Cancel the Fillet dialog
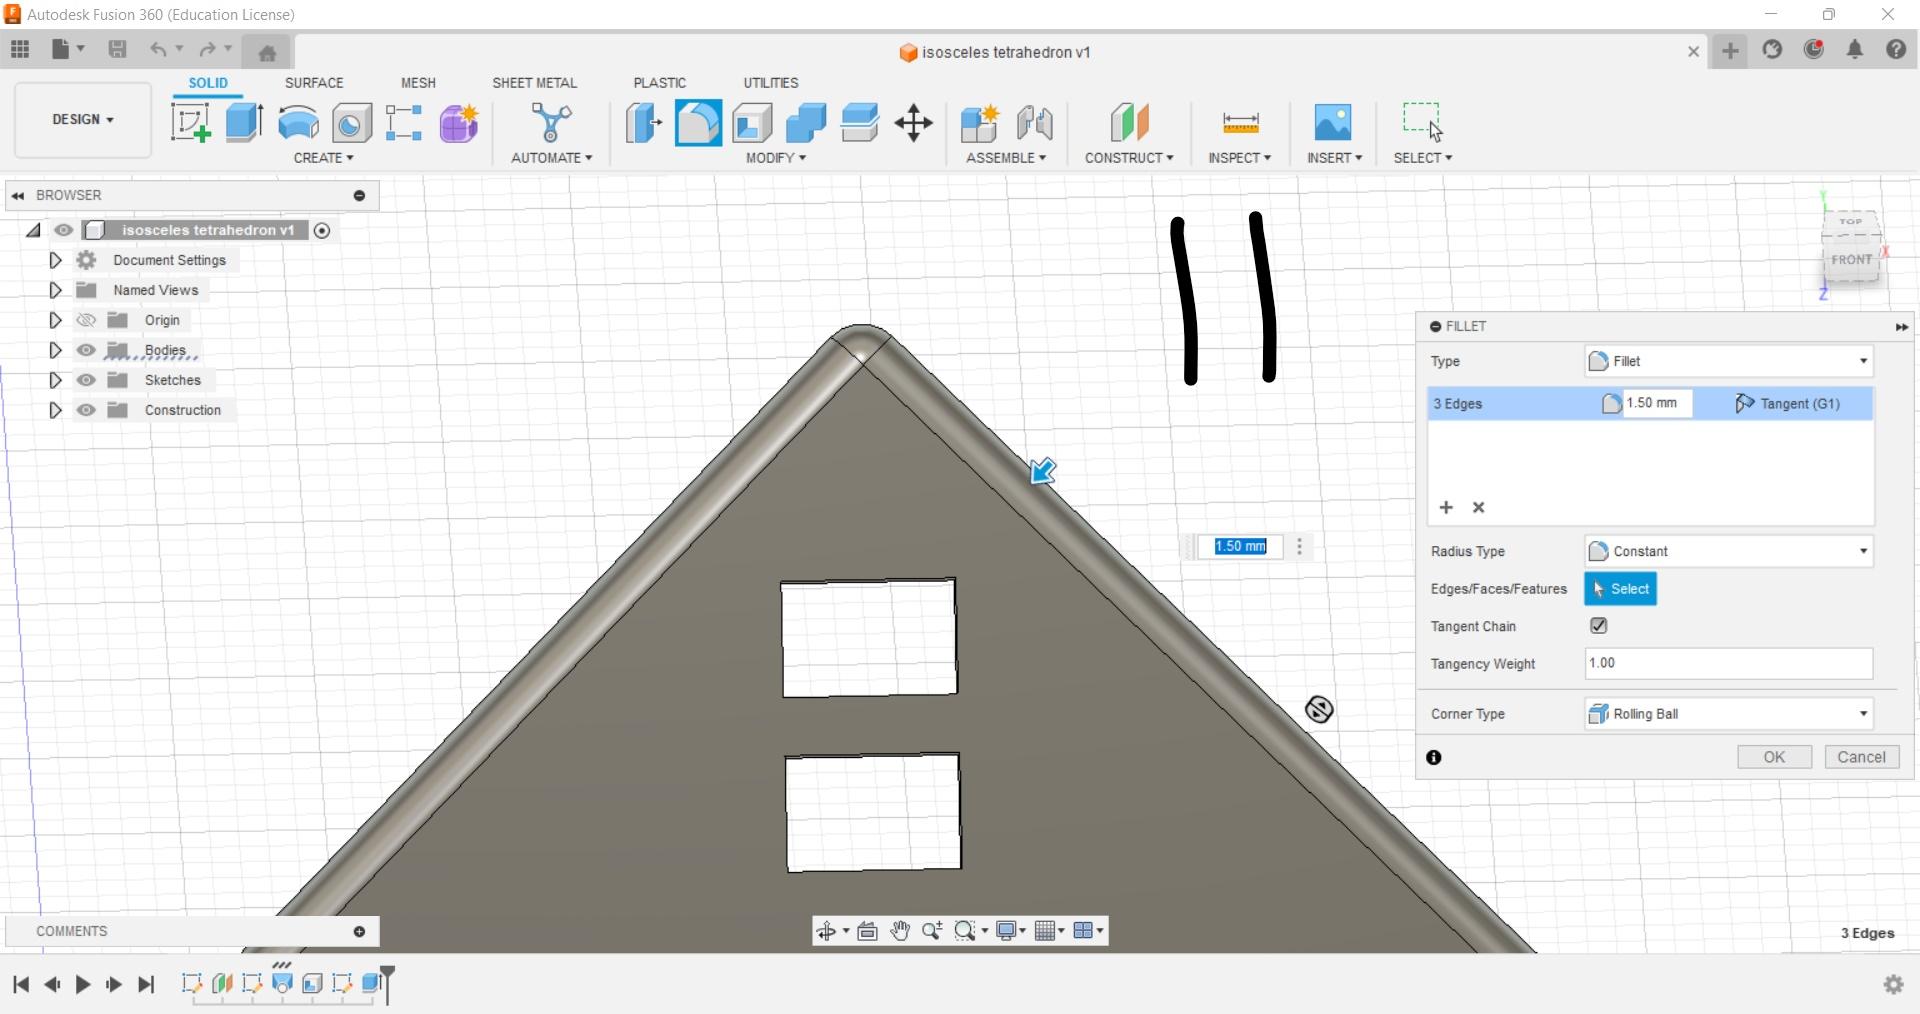This screenshot has width=1920, height=1014. tap(1861, 757)
